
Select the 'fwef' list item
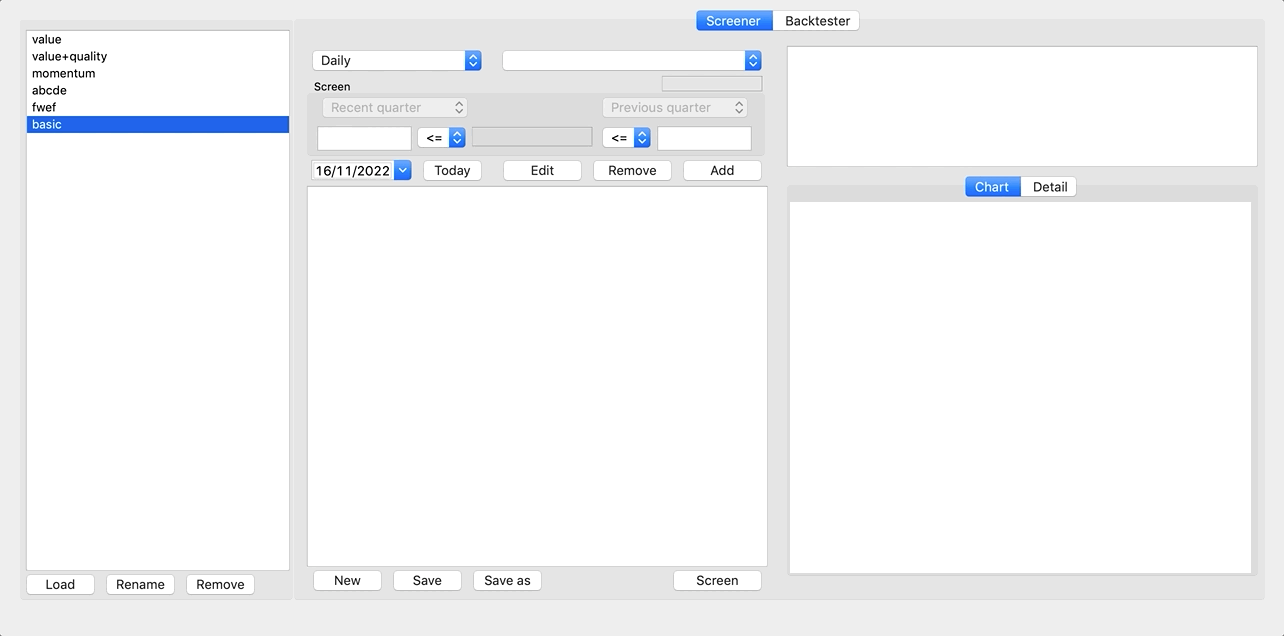point(158,108)
